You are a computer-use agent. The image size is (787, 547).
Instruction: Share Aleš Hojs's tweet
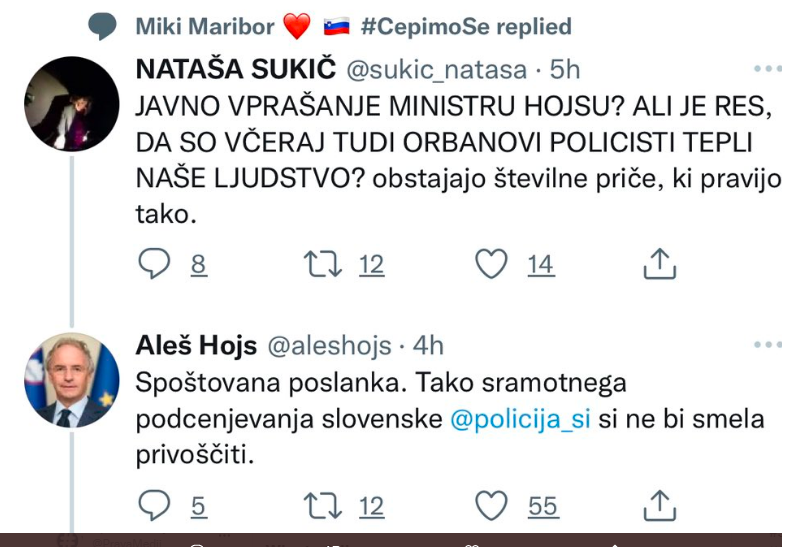[659, 506]
